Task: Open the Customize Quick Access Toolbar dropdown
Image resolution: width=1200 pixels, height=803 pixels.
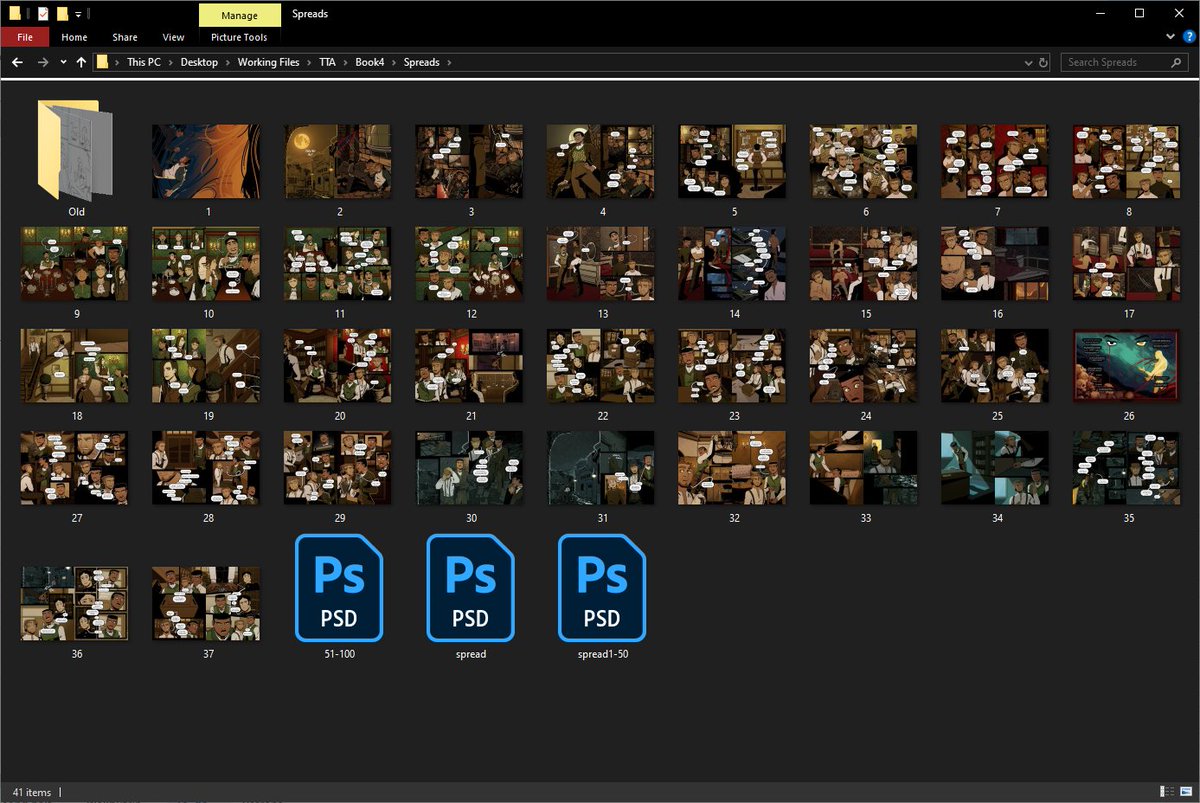Action: [78, 14]
